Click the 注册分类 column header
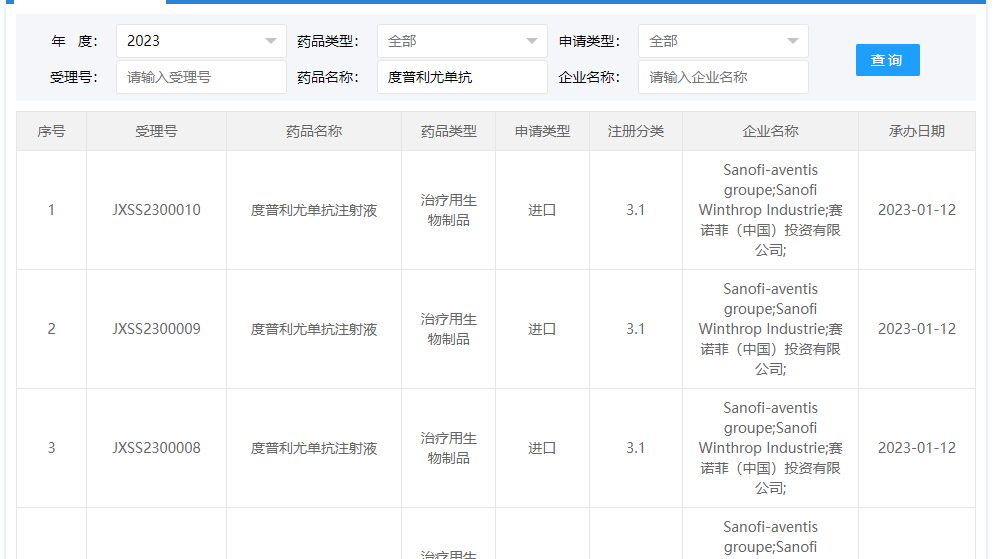Image resolution: width=995 pixels, height=559 pixels. (x=635, y=131)
